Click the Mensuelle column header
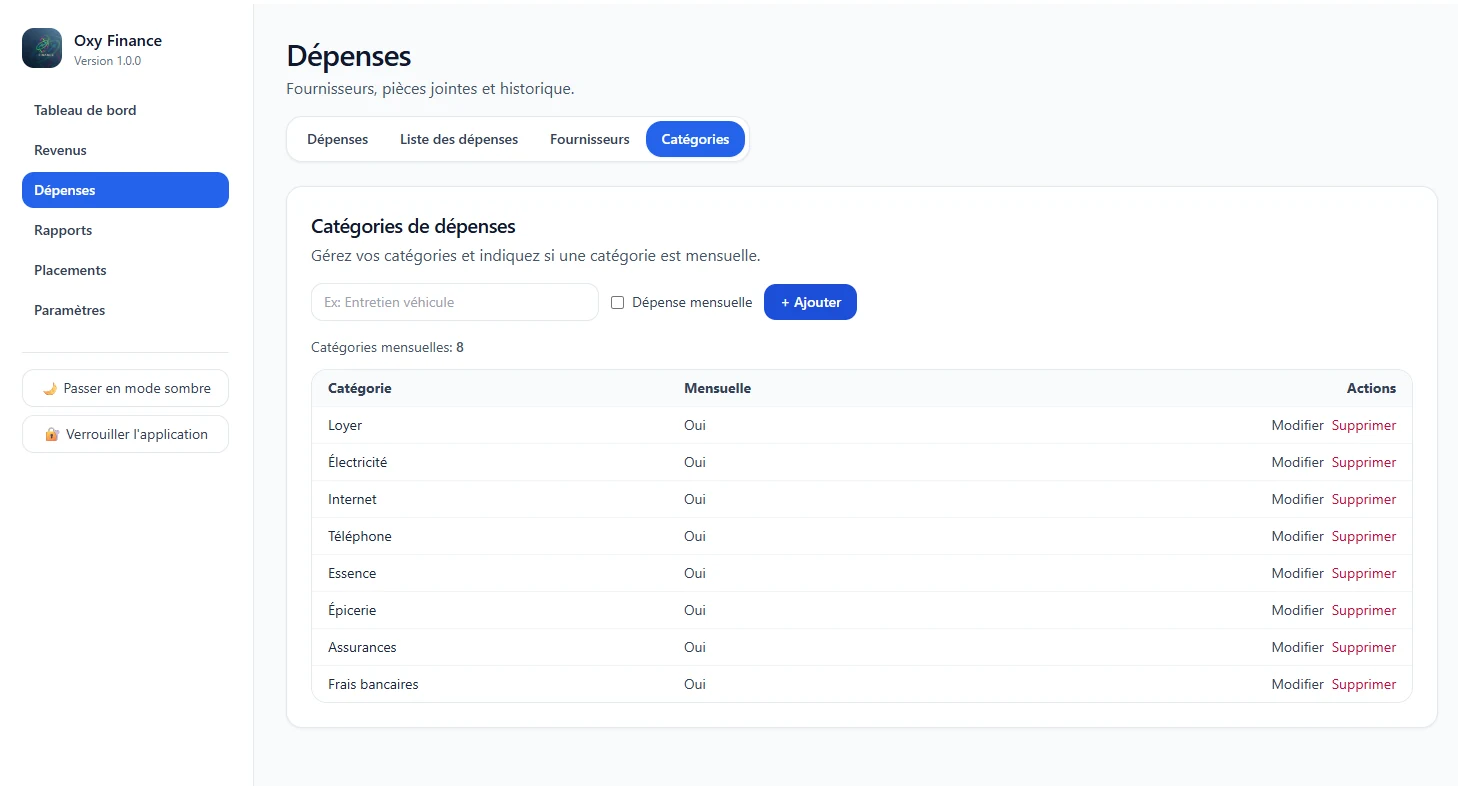This screenshot has height=786, width=1458. (717, 388)
